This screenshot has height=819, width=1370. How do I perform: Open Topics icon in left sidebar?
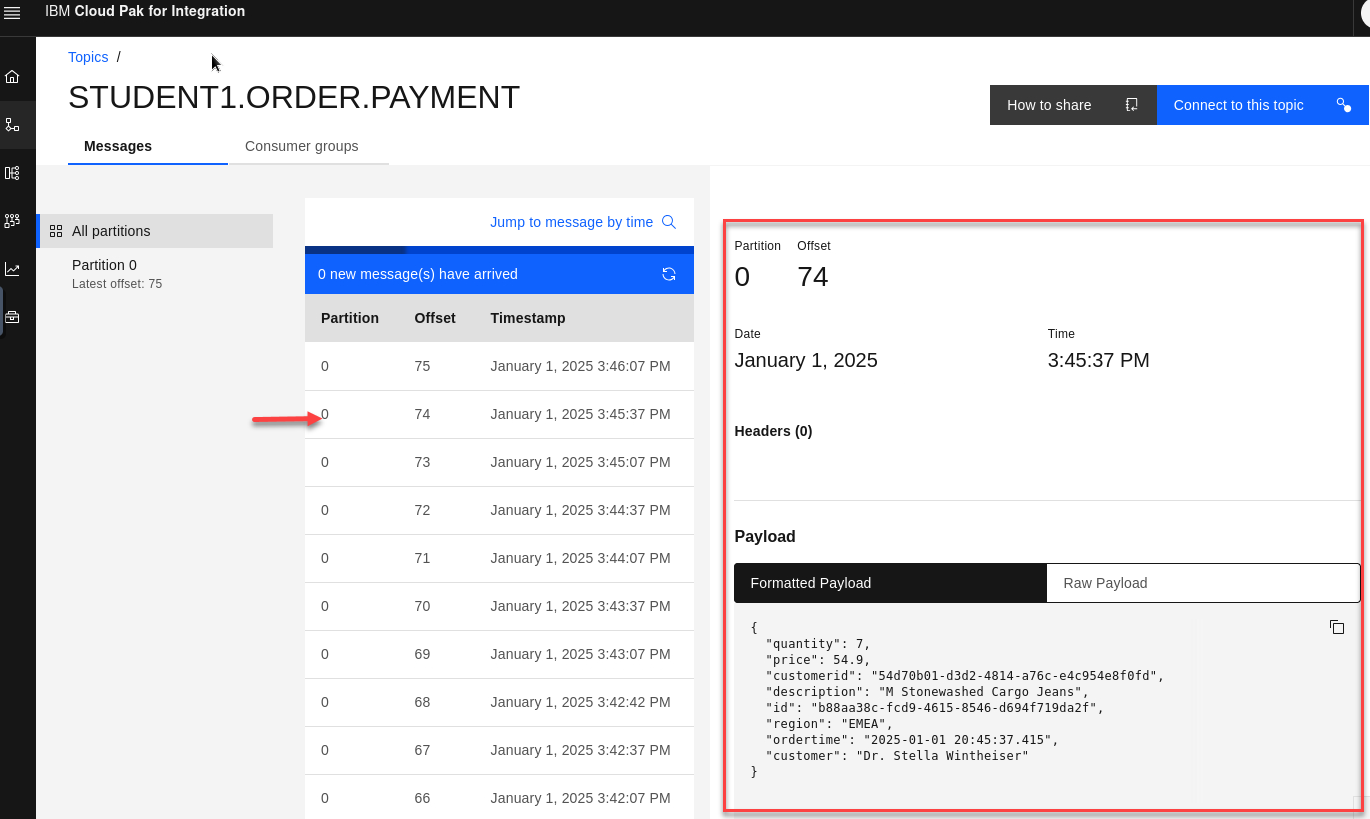(x=12, y=125)
